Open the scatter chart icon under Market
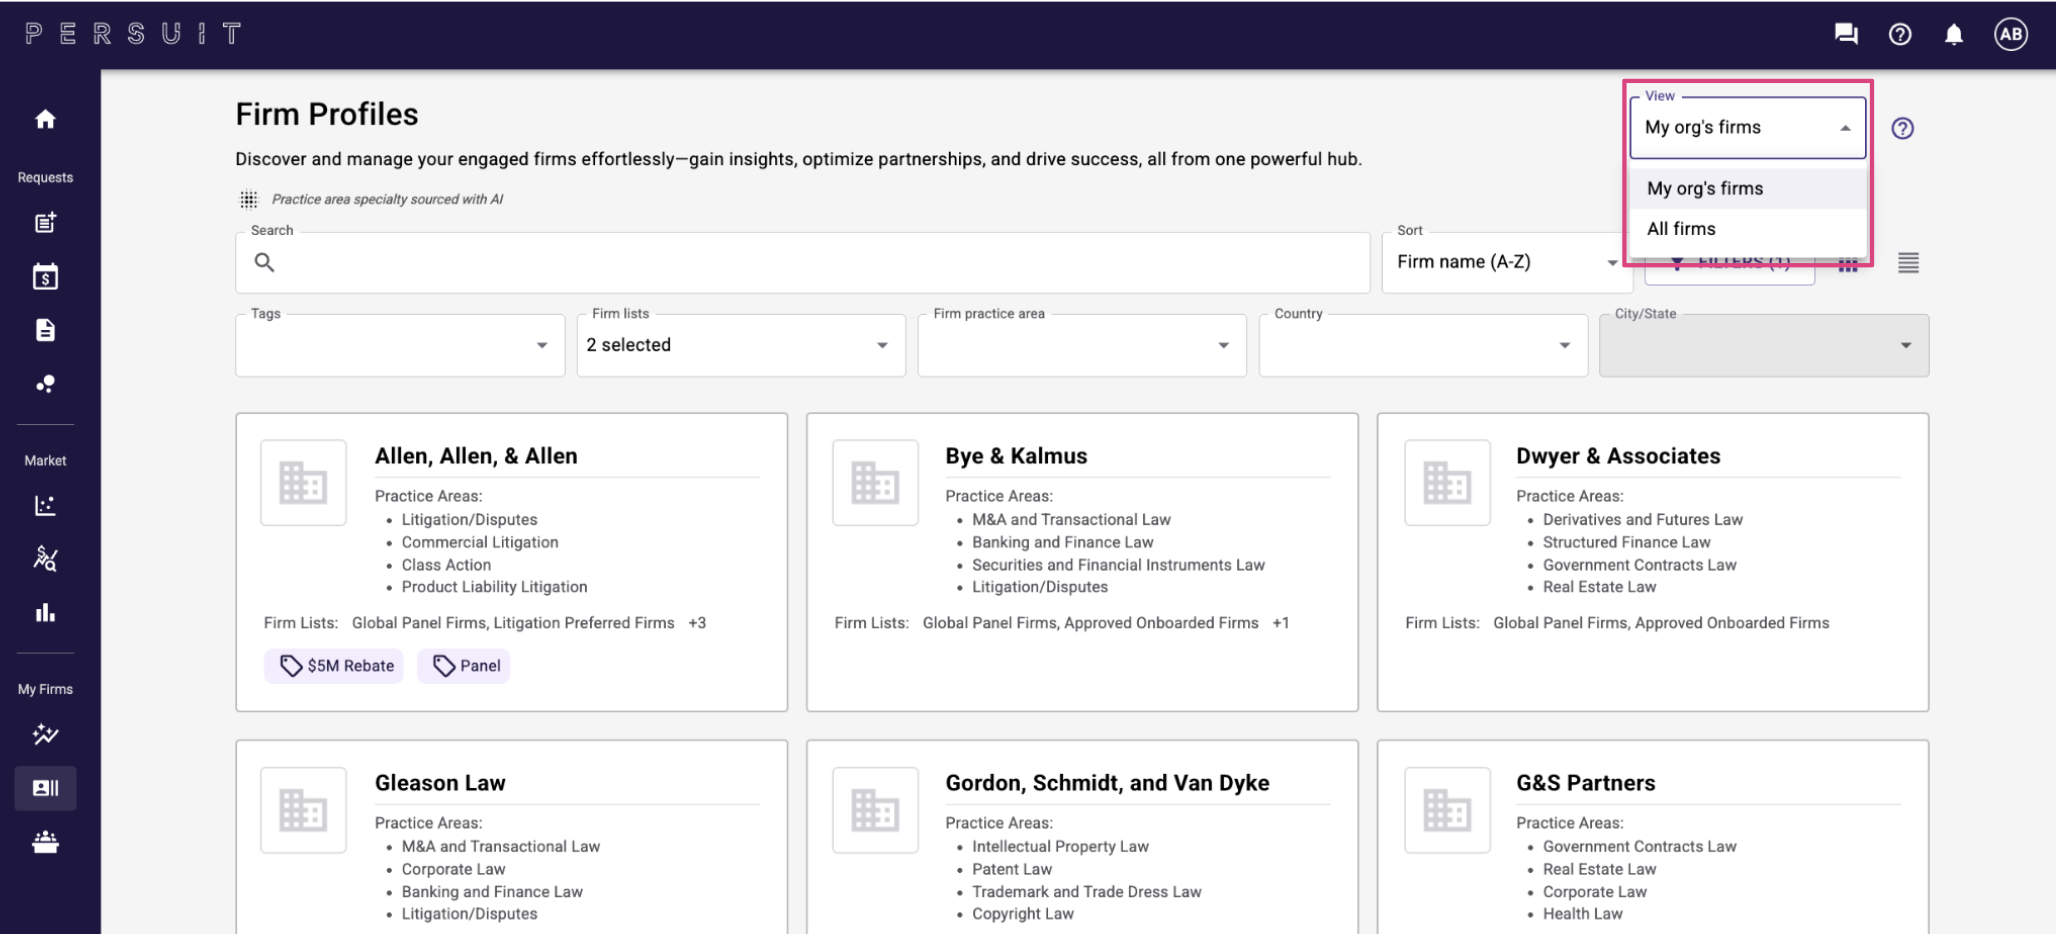 coord(45,505)
